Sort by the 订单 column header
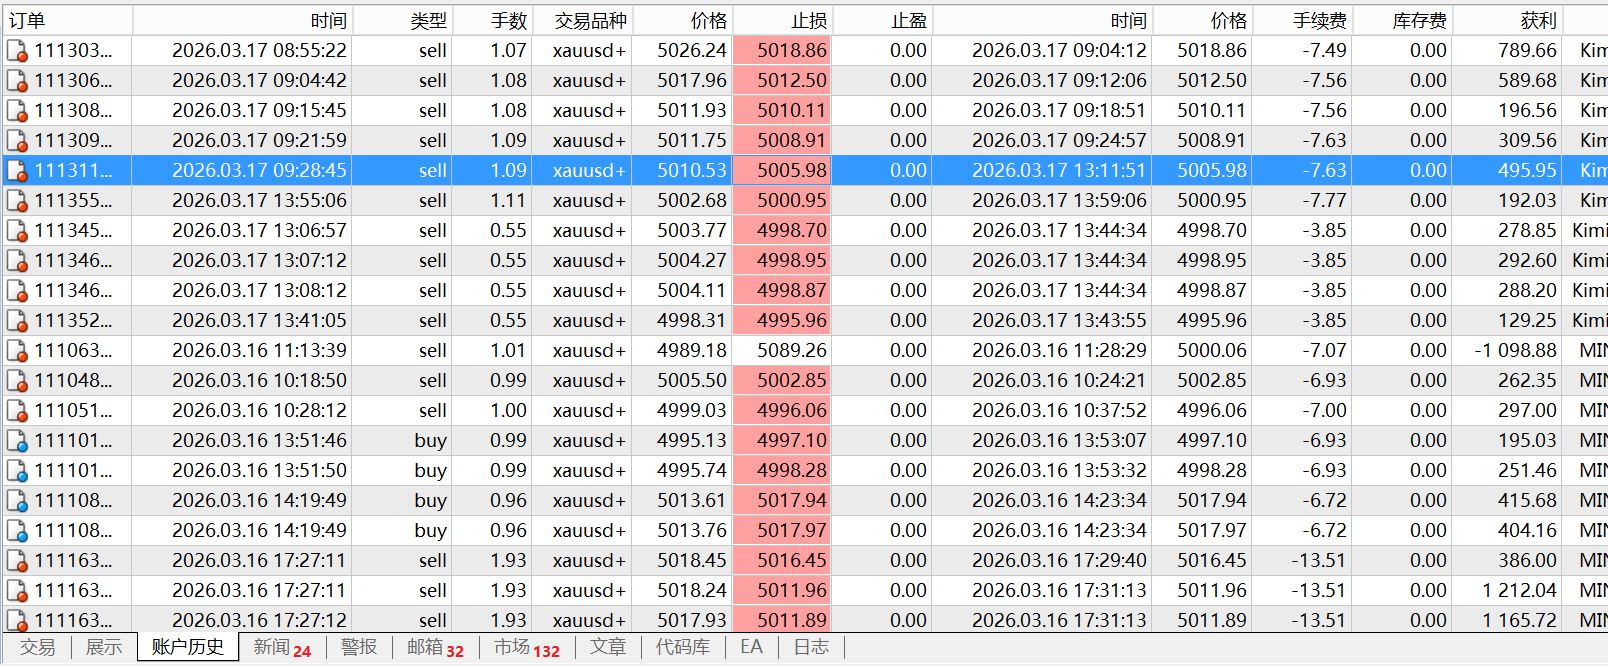The height and width of the screenshot is (666, 1608). (67, 20)
